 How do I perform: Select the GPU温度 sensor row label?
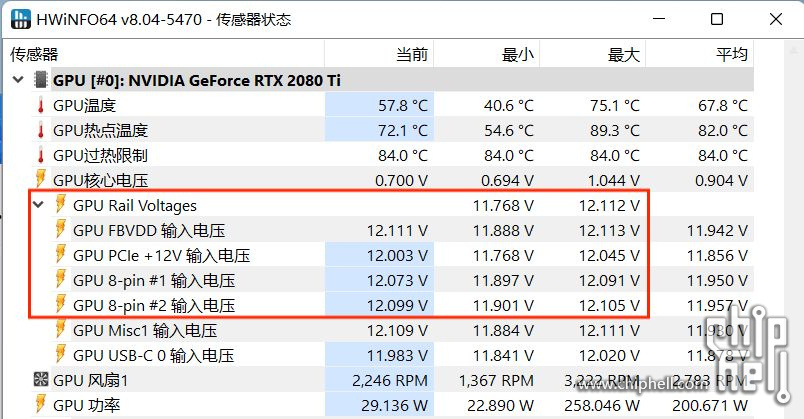point(85,106)
